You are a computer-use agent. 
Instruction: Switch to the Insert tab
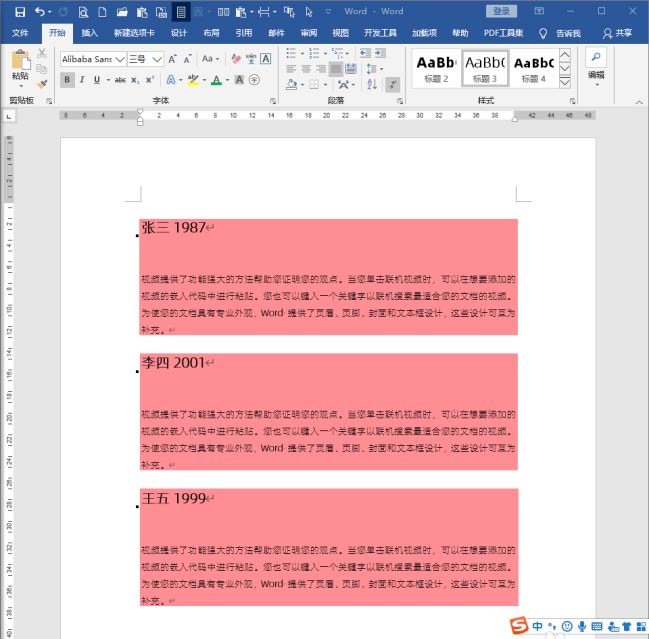pyautogui.click(x=89, y=33)
